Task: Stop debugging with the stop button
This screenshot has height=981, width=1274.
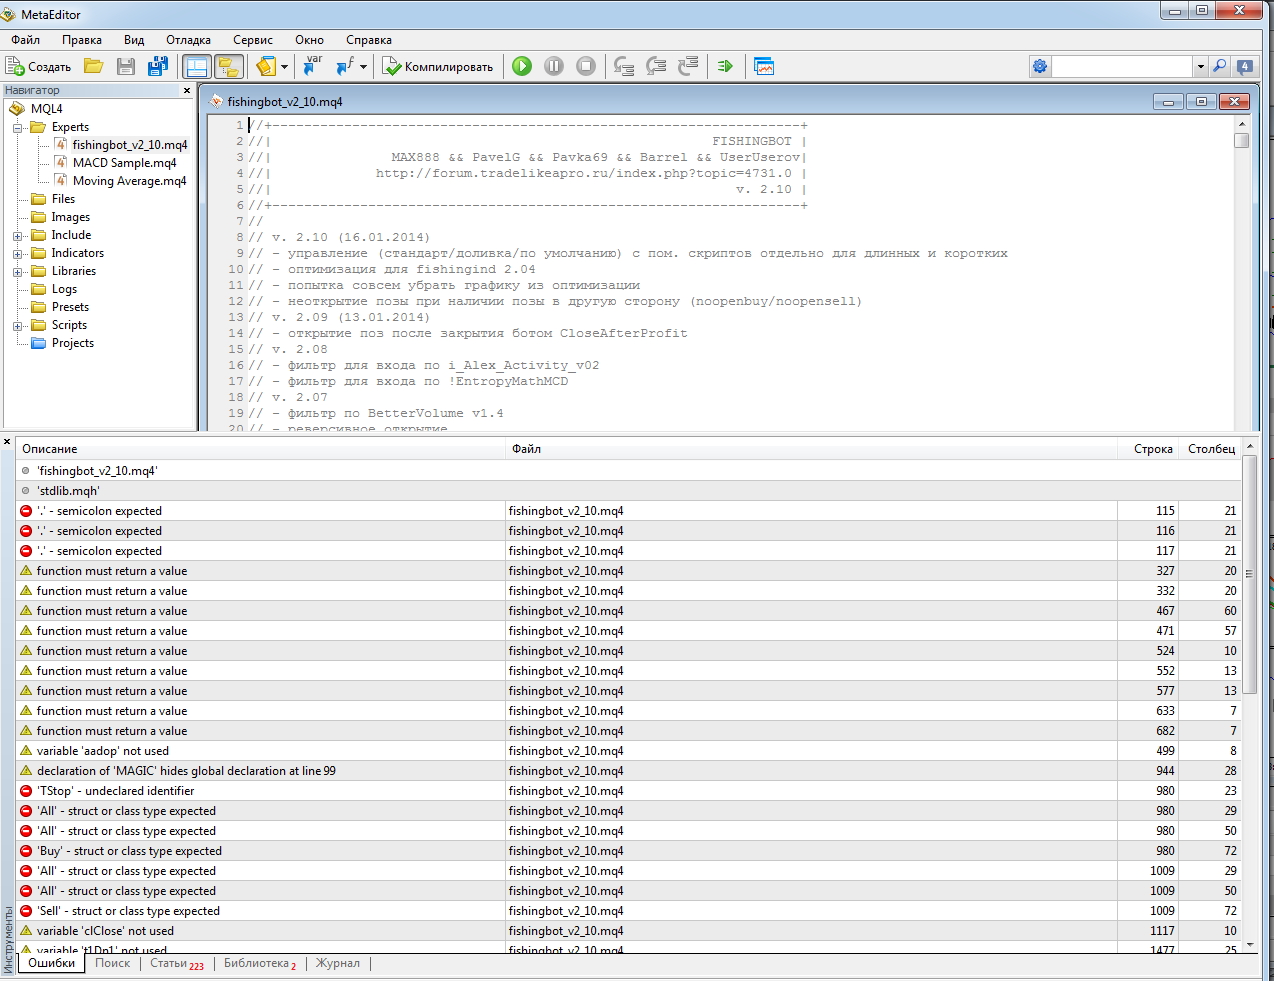Action: pos(586,67)
